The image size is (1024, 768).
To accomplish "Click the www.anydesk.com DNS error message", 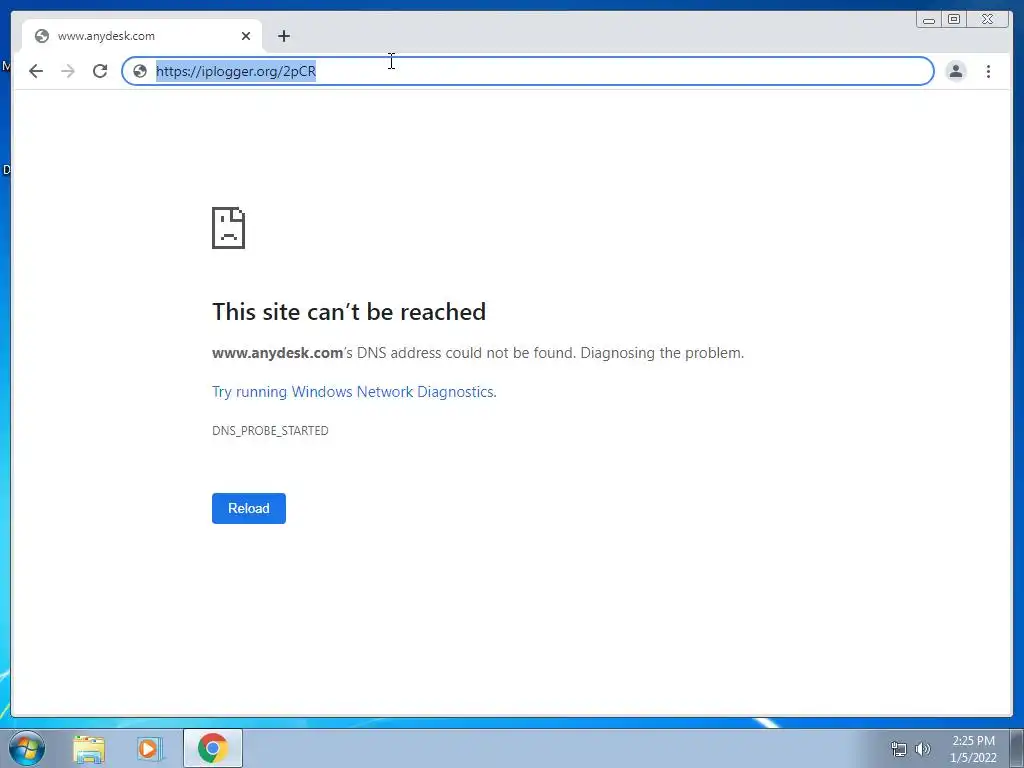I will tap(478, 353).
